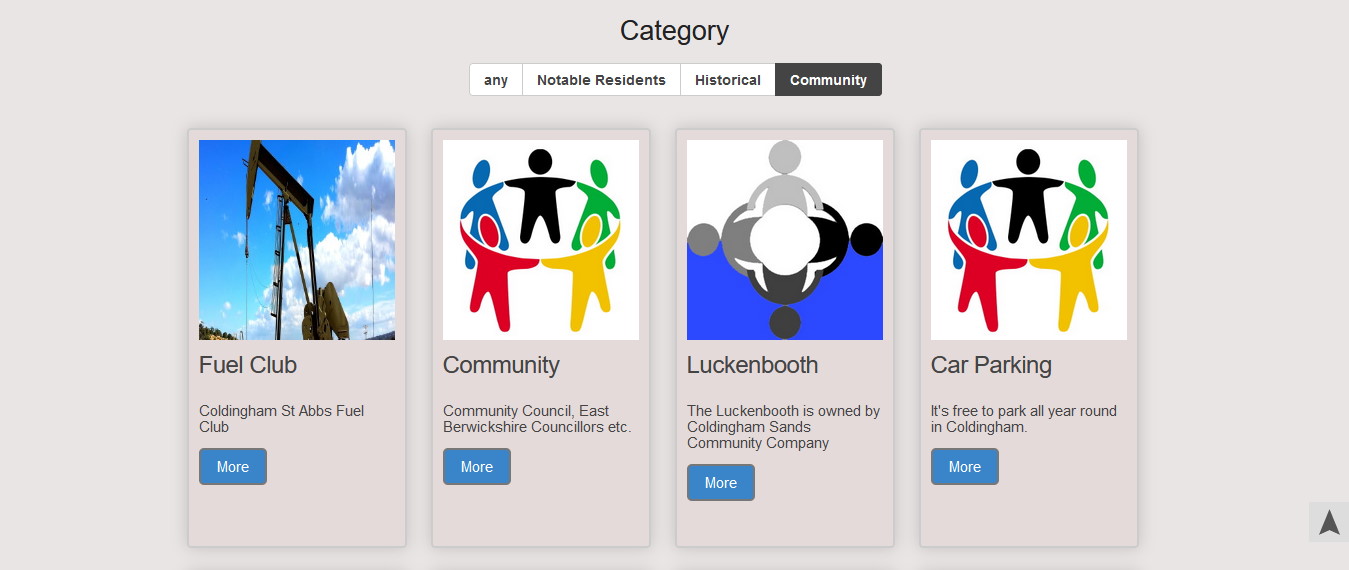Open More for the Luckenbooth card
Screen dimensions: 1349x570
tap(720, 482)
